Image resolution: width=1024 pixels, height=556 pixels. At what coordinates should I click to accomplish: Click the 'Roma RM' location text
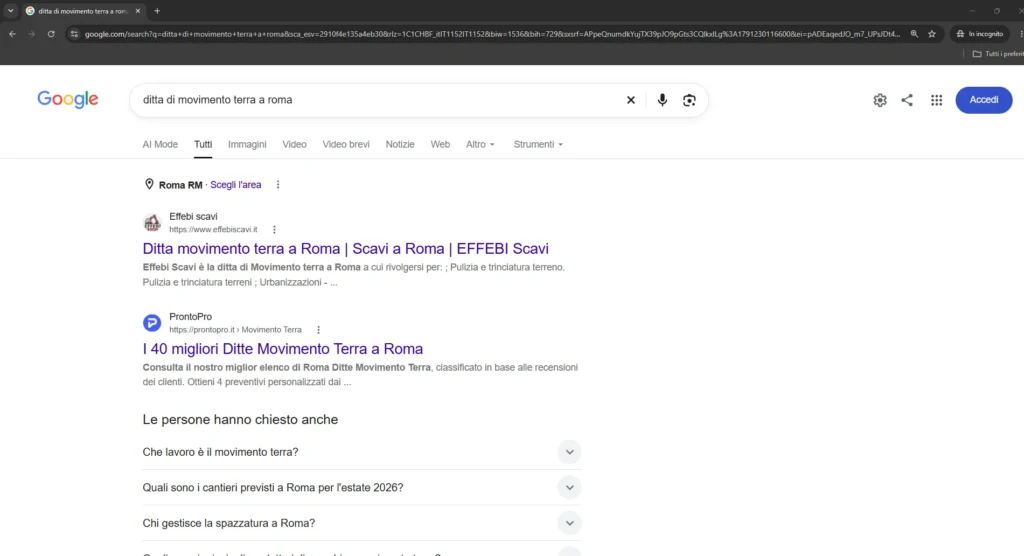coord(180,185)
